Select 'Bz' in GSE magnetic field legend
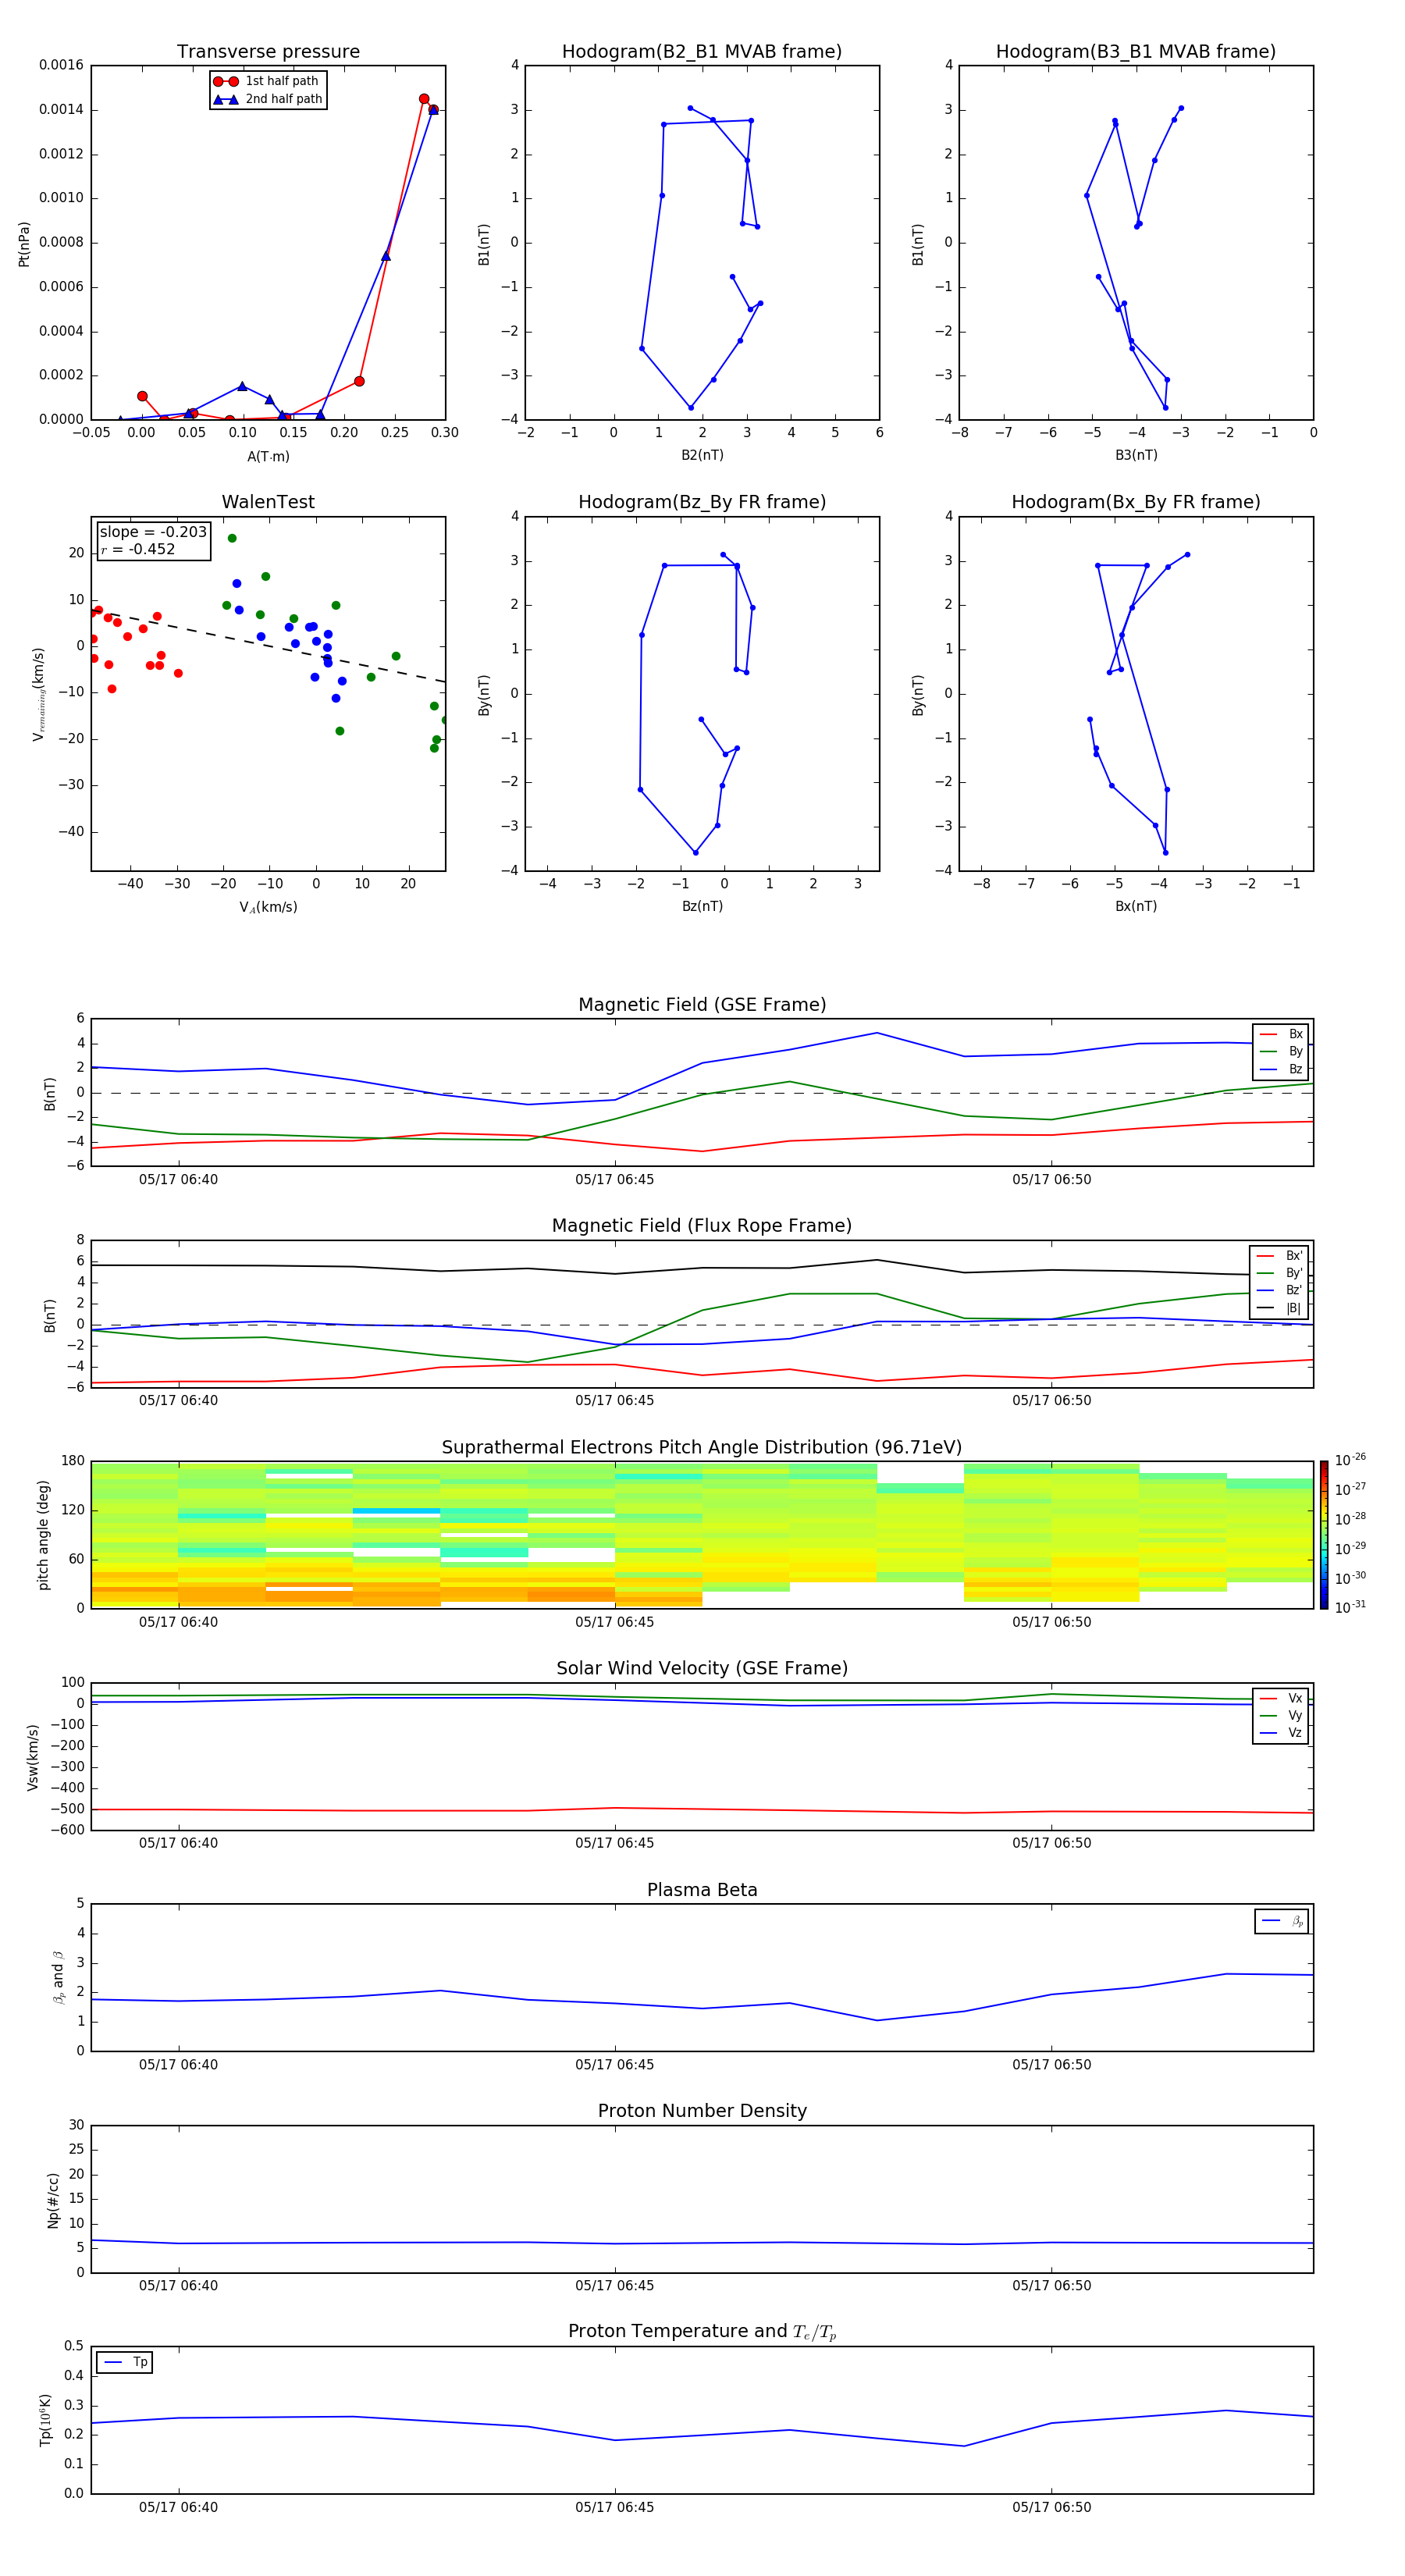 (x=1282, y=1069)
